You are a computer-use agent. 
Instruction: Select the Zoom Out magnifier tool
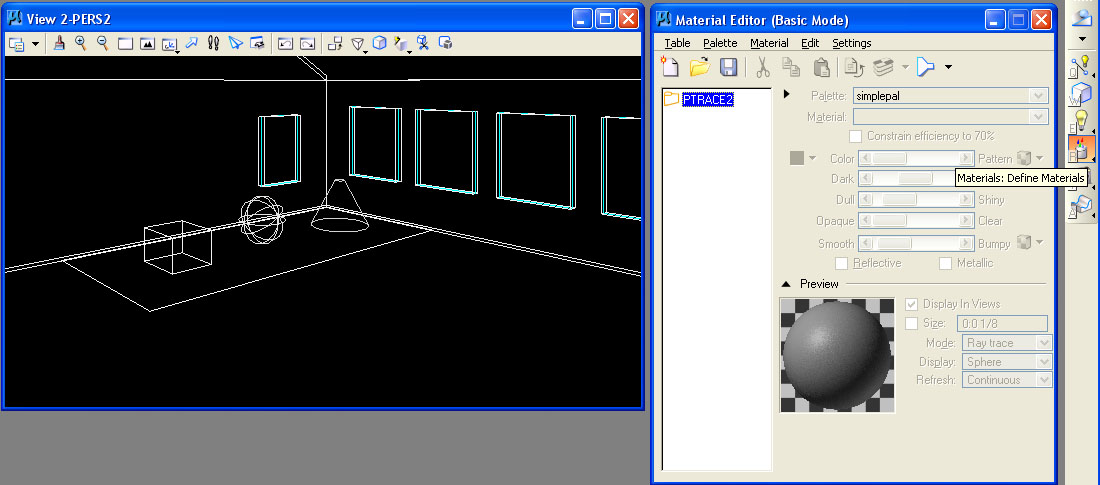pyautogui.click(x=102, y=44)
